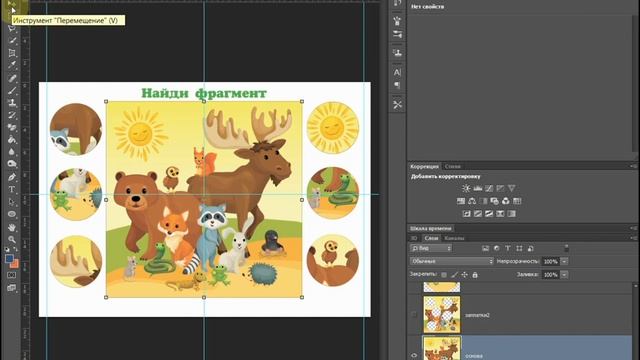
Task: Select the Hand tool
Action: point(12,227)
